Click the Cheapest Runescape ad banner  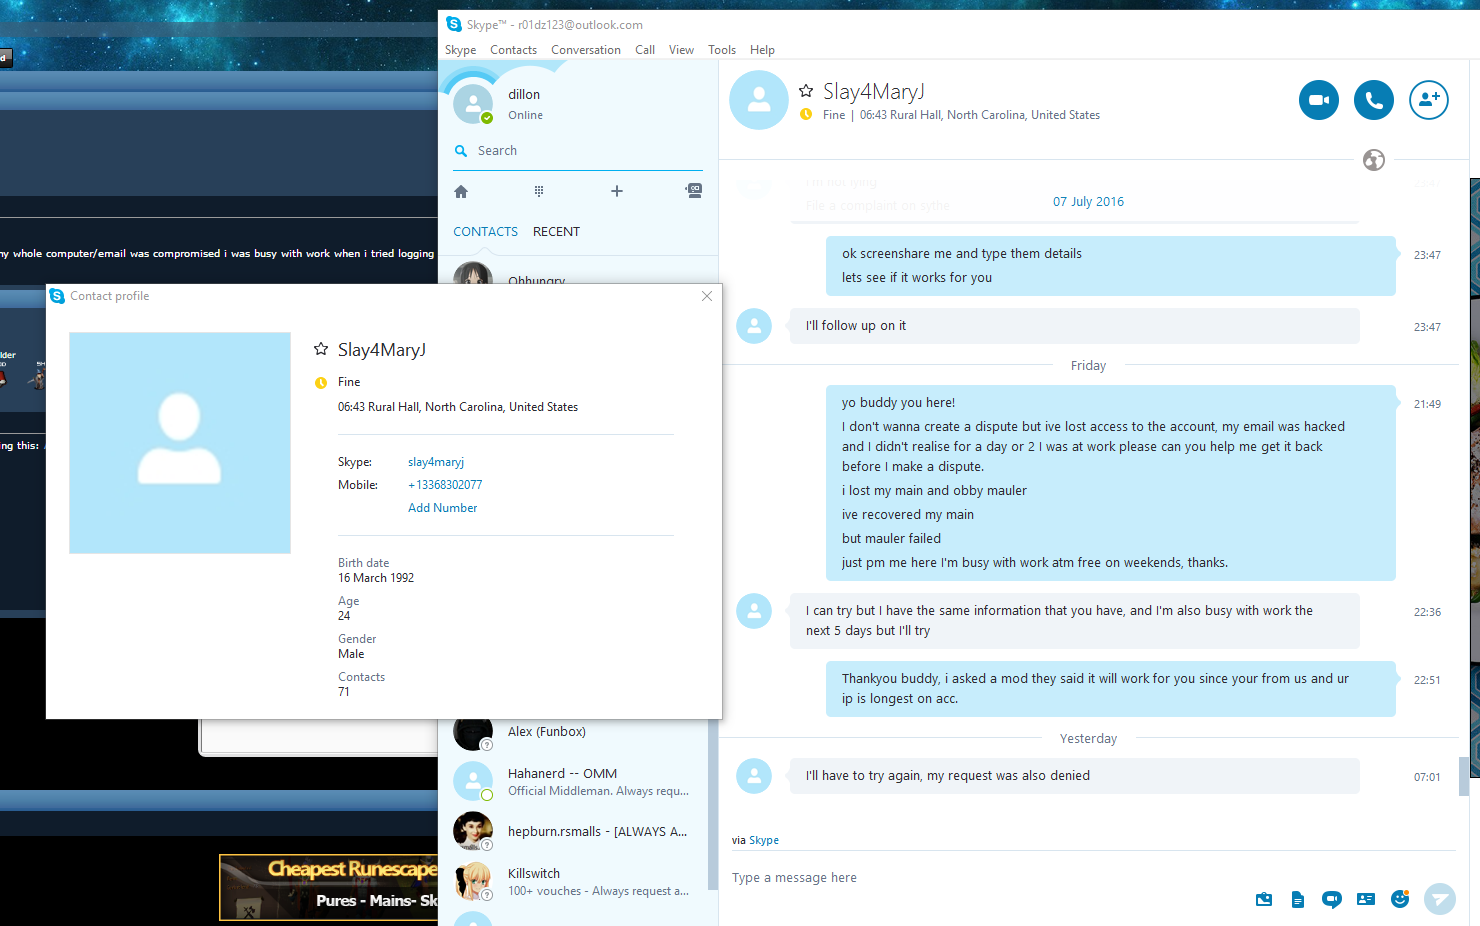point(329,887)
